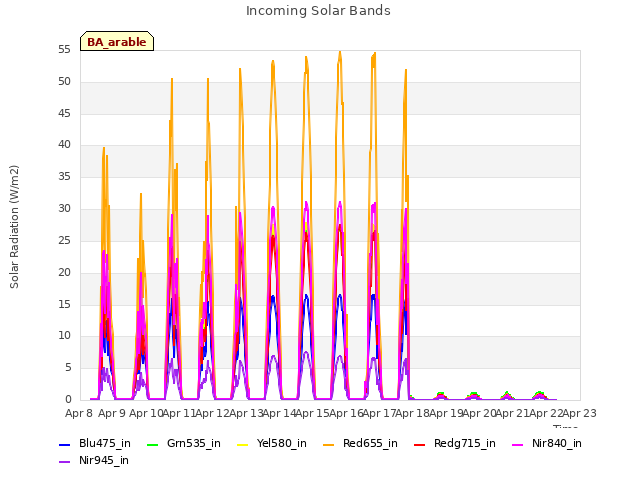Toggle the Grn535_in legend entry
This screenshot has height=480, width=640.
184,444
